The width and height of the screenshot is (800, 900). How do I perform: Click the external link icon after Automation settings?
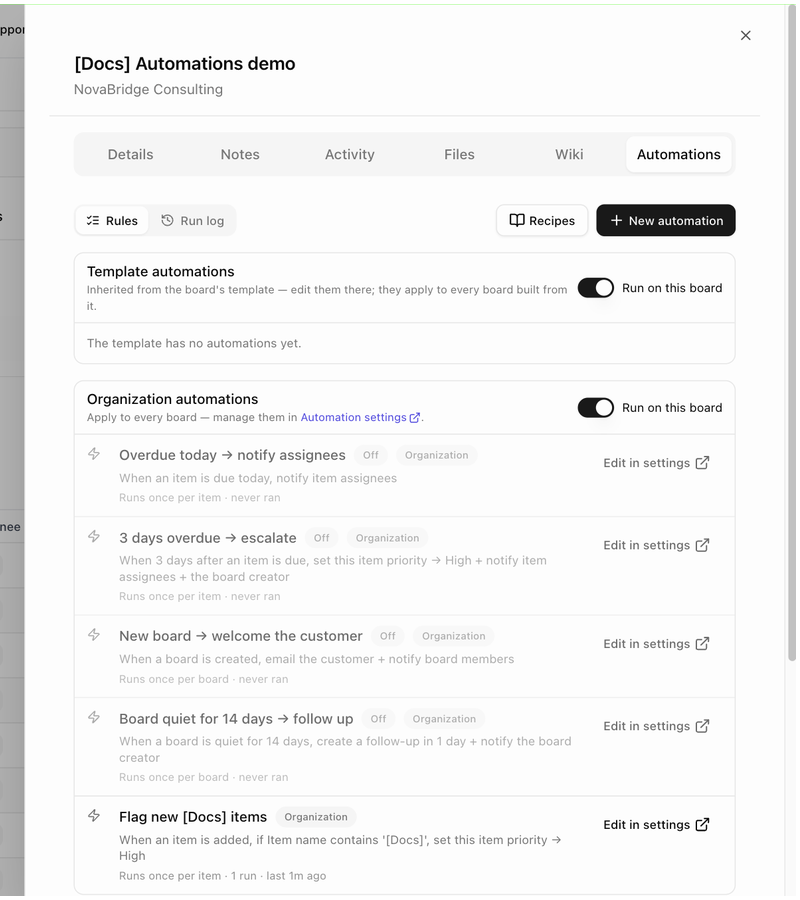(416, 419)
